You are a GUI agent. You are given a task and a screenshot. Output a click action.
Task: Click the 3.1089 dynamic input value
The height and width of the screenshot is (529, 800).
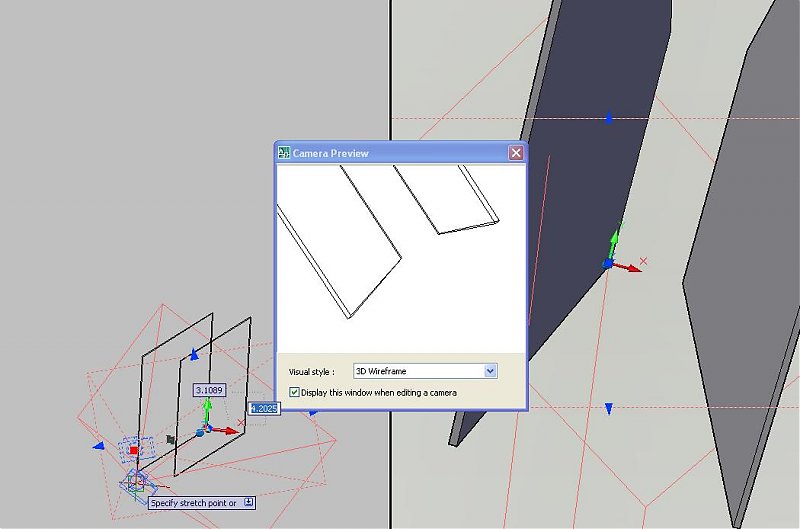coord(209,390)
